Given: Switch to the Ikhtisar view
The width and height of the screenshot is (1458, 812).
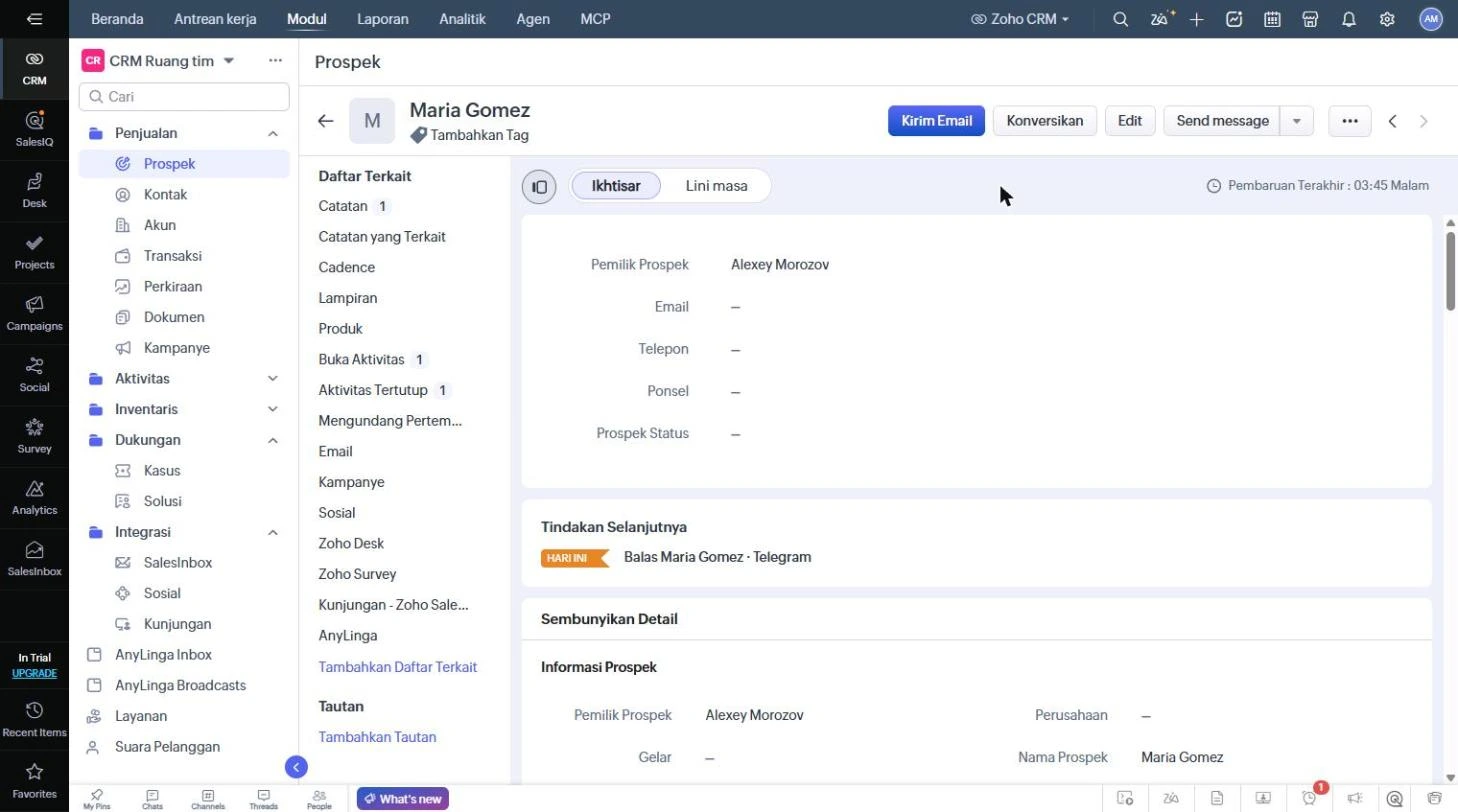Looking at the screenshot, I should click(x=616, y=186).
